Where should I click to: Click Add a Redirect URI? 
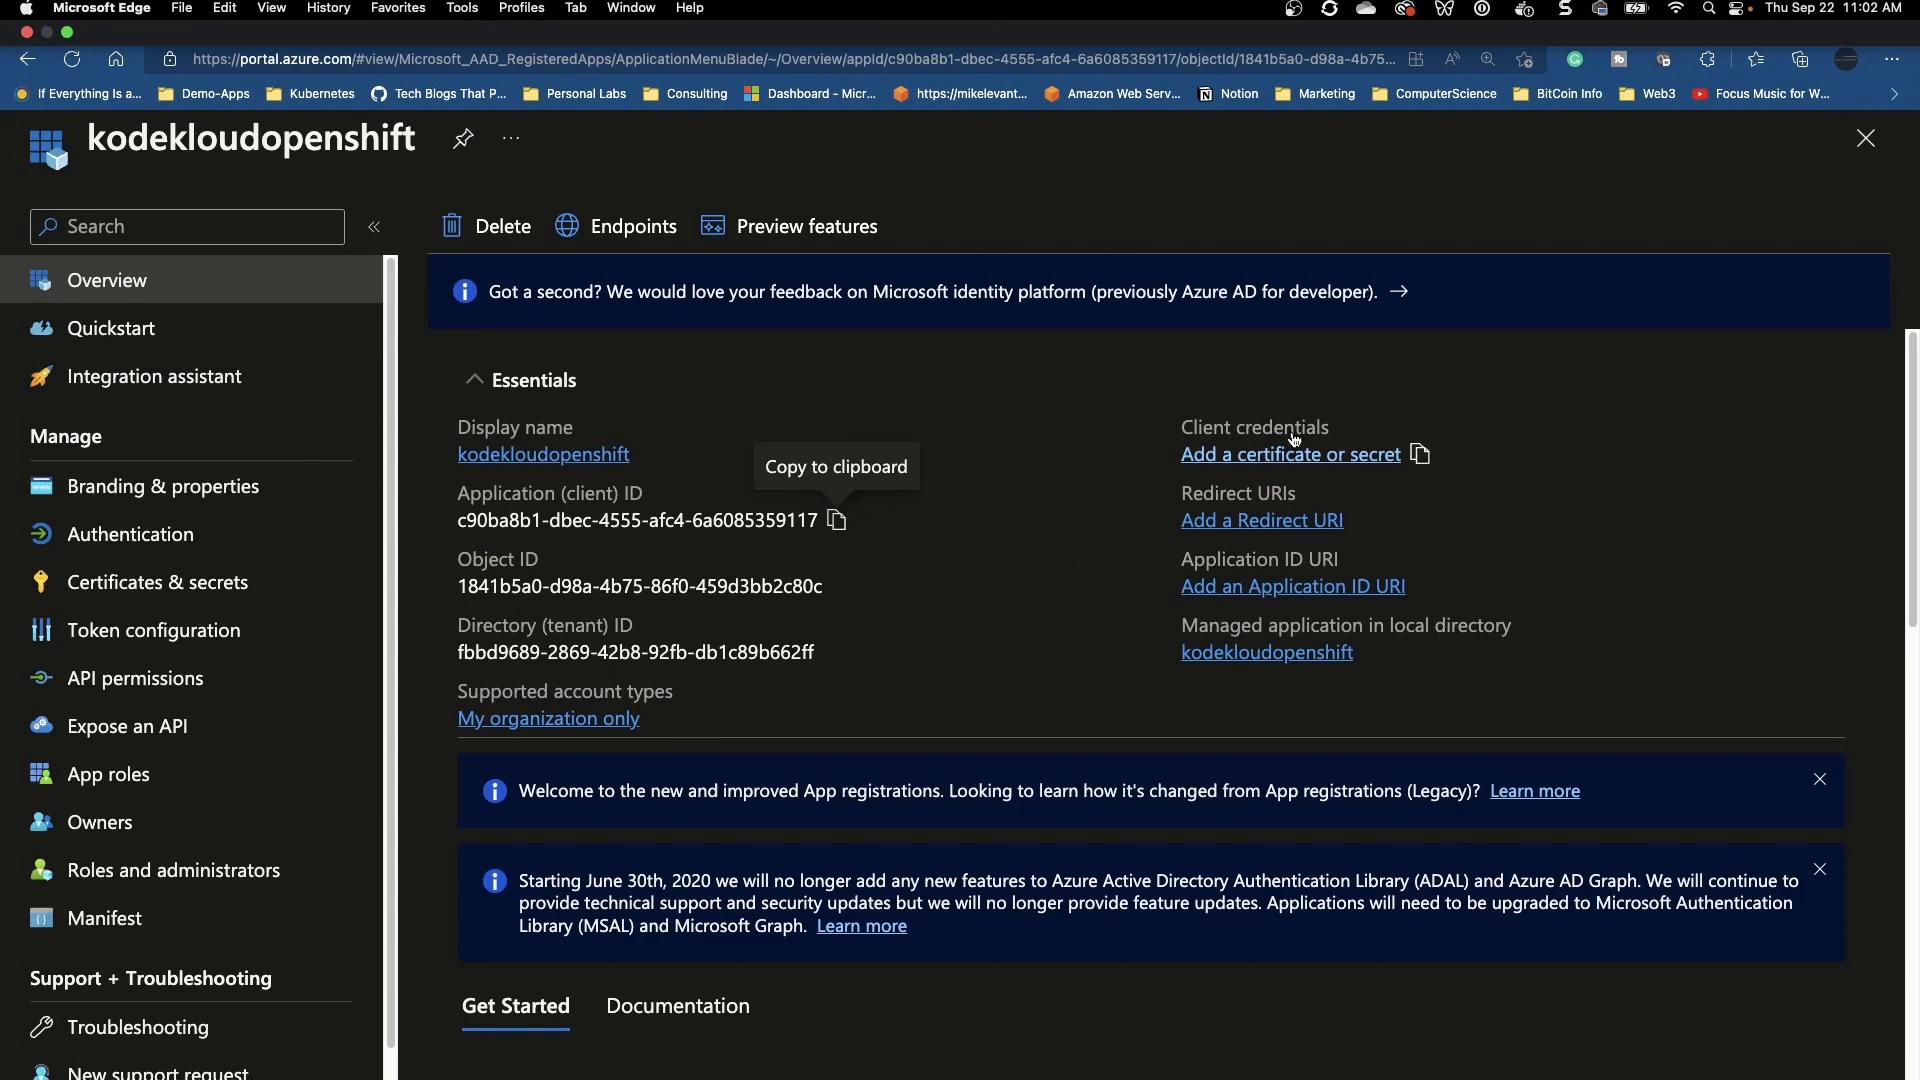point(1262,520)
